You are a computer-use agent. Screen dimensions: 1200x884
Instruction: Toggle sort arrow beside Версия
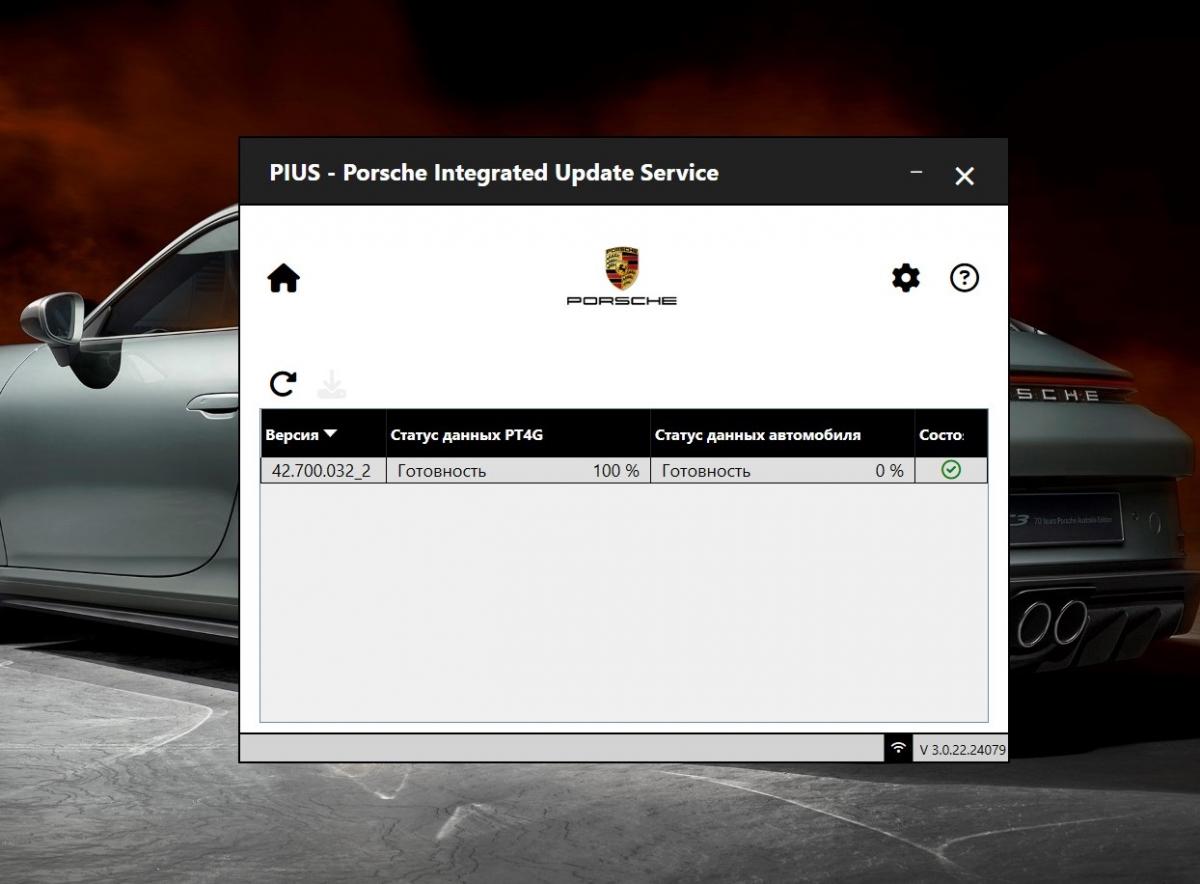click(x=331, y=434)
